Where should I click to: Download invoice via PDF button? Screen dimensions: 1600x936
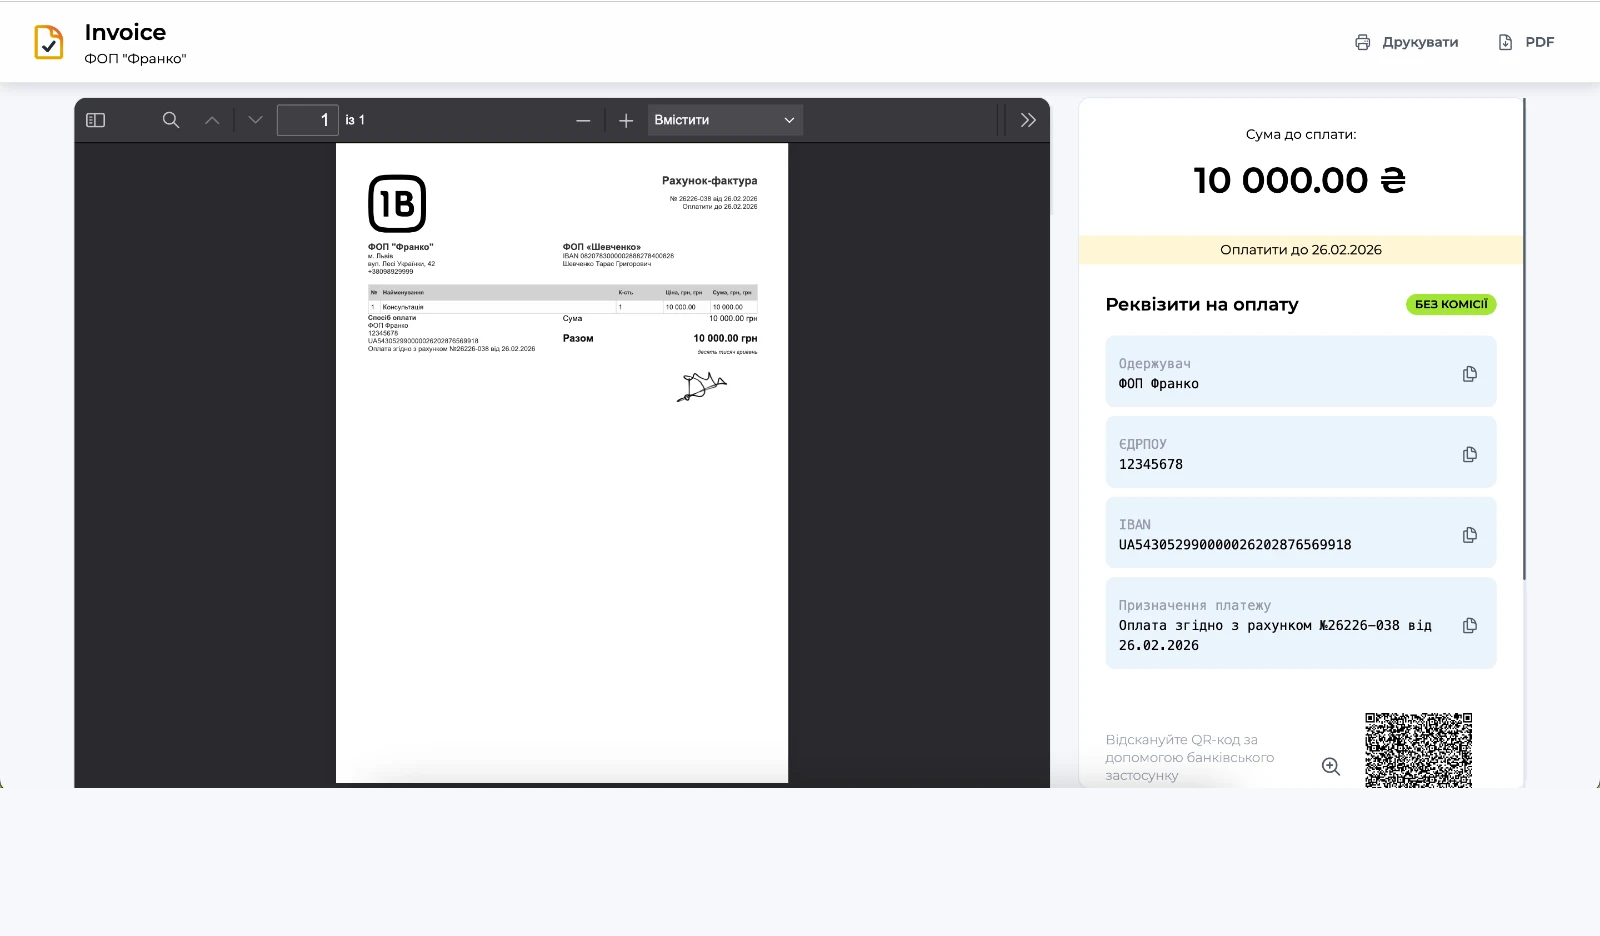click(x=1526, y=42)
